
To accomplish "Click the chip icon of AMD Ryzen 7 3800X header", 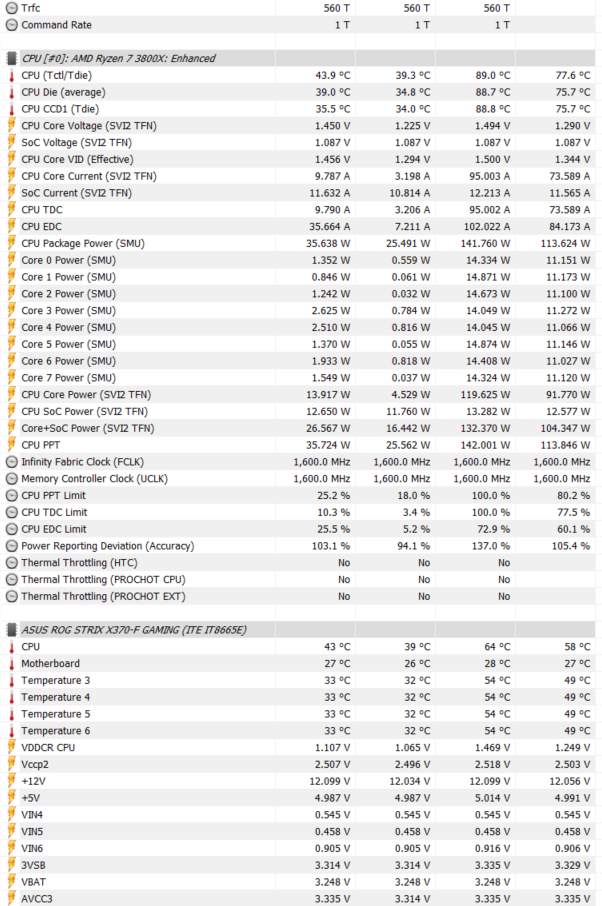I will [11, 59].
